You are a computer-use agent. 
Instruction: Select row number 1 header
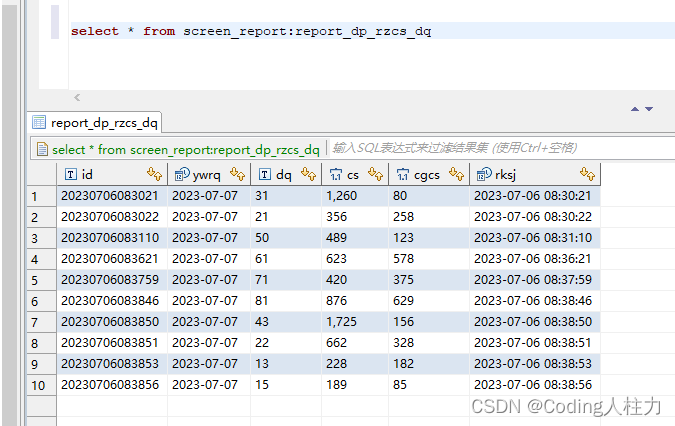coord(42,196)
